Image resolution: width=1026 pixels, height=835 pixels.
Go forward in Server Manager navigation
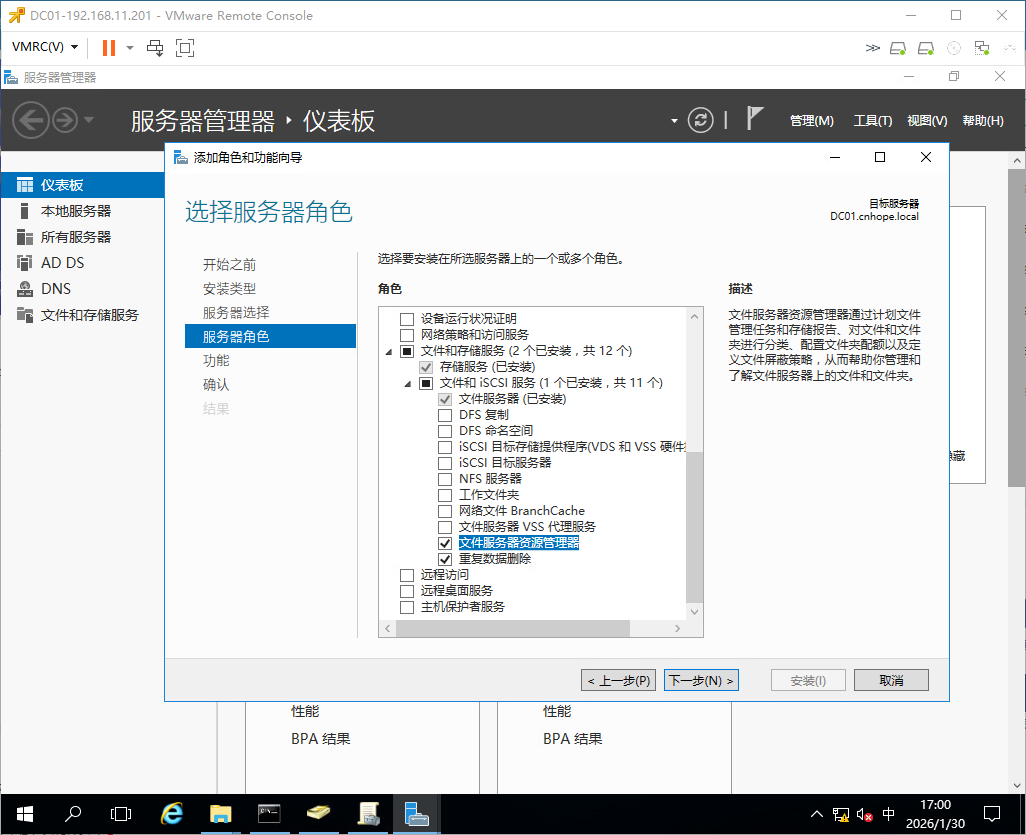coord(65,120)
